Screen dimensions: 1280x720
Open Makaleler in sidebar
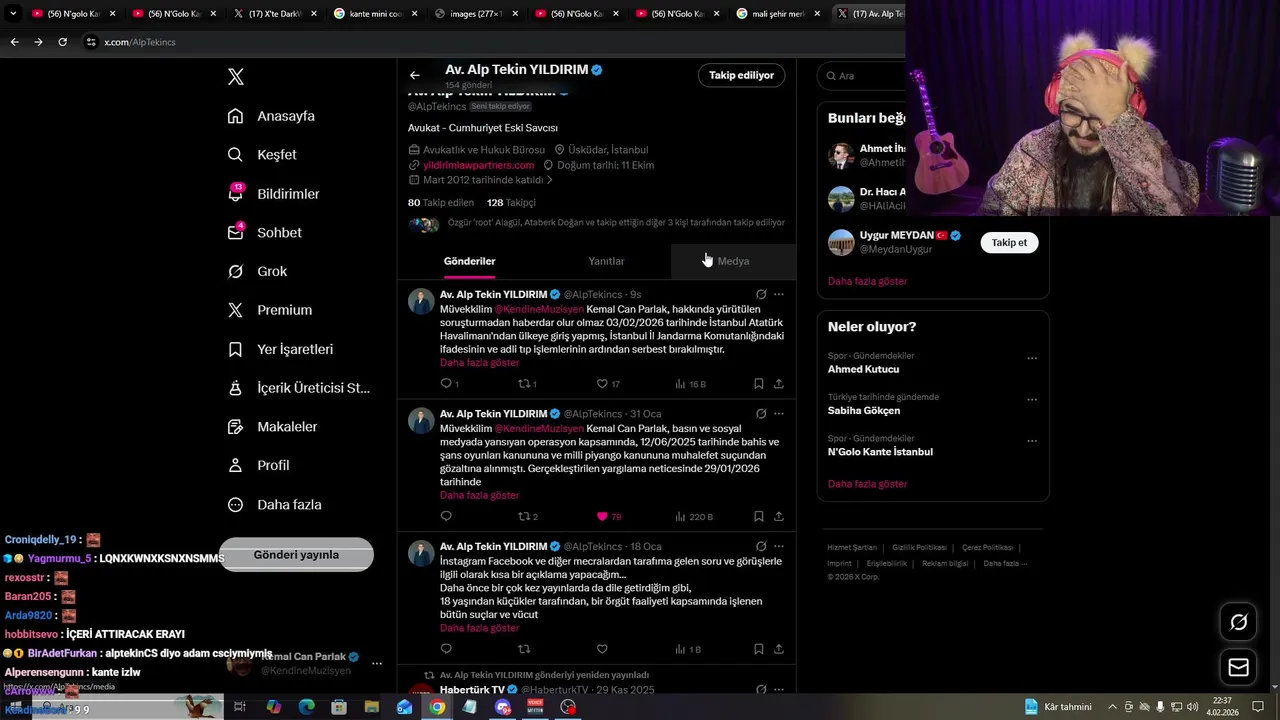[272, 427]
